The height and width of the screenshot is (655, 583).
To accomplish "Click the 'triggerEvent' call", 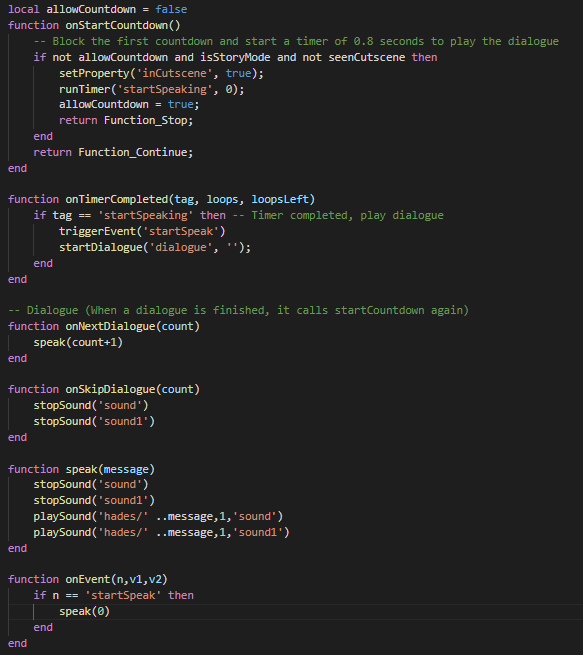I will tap(97, 231).
